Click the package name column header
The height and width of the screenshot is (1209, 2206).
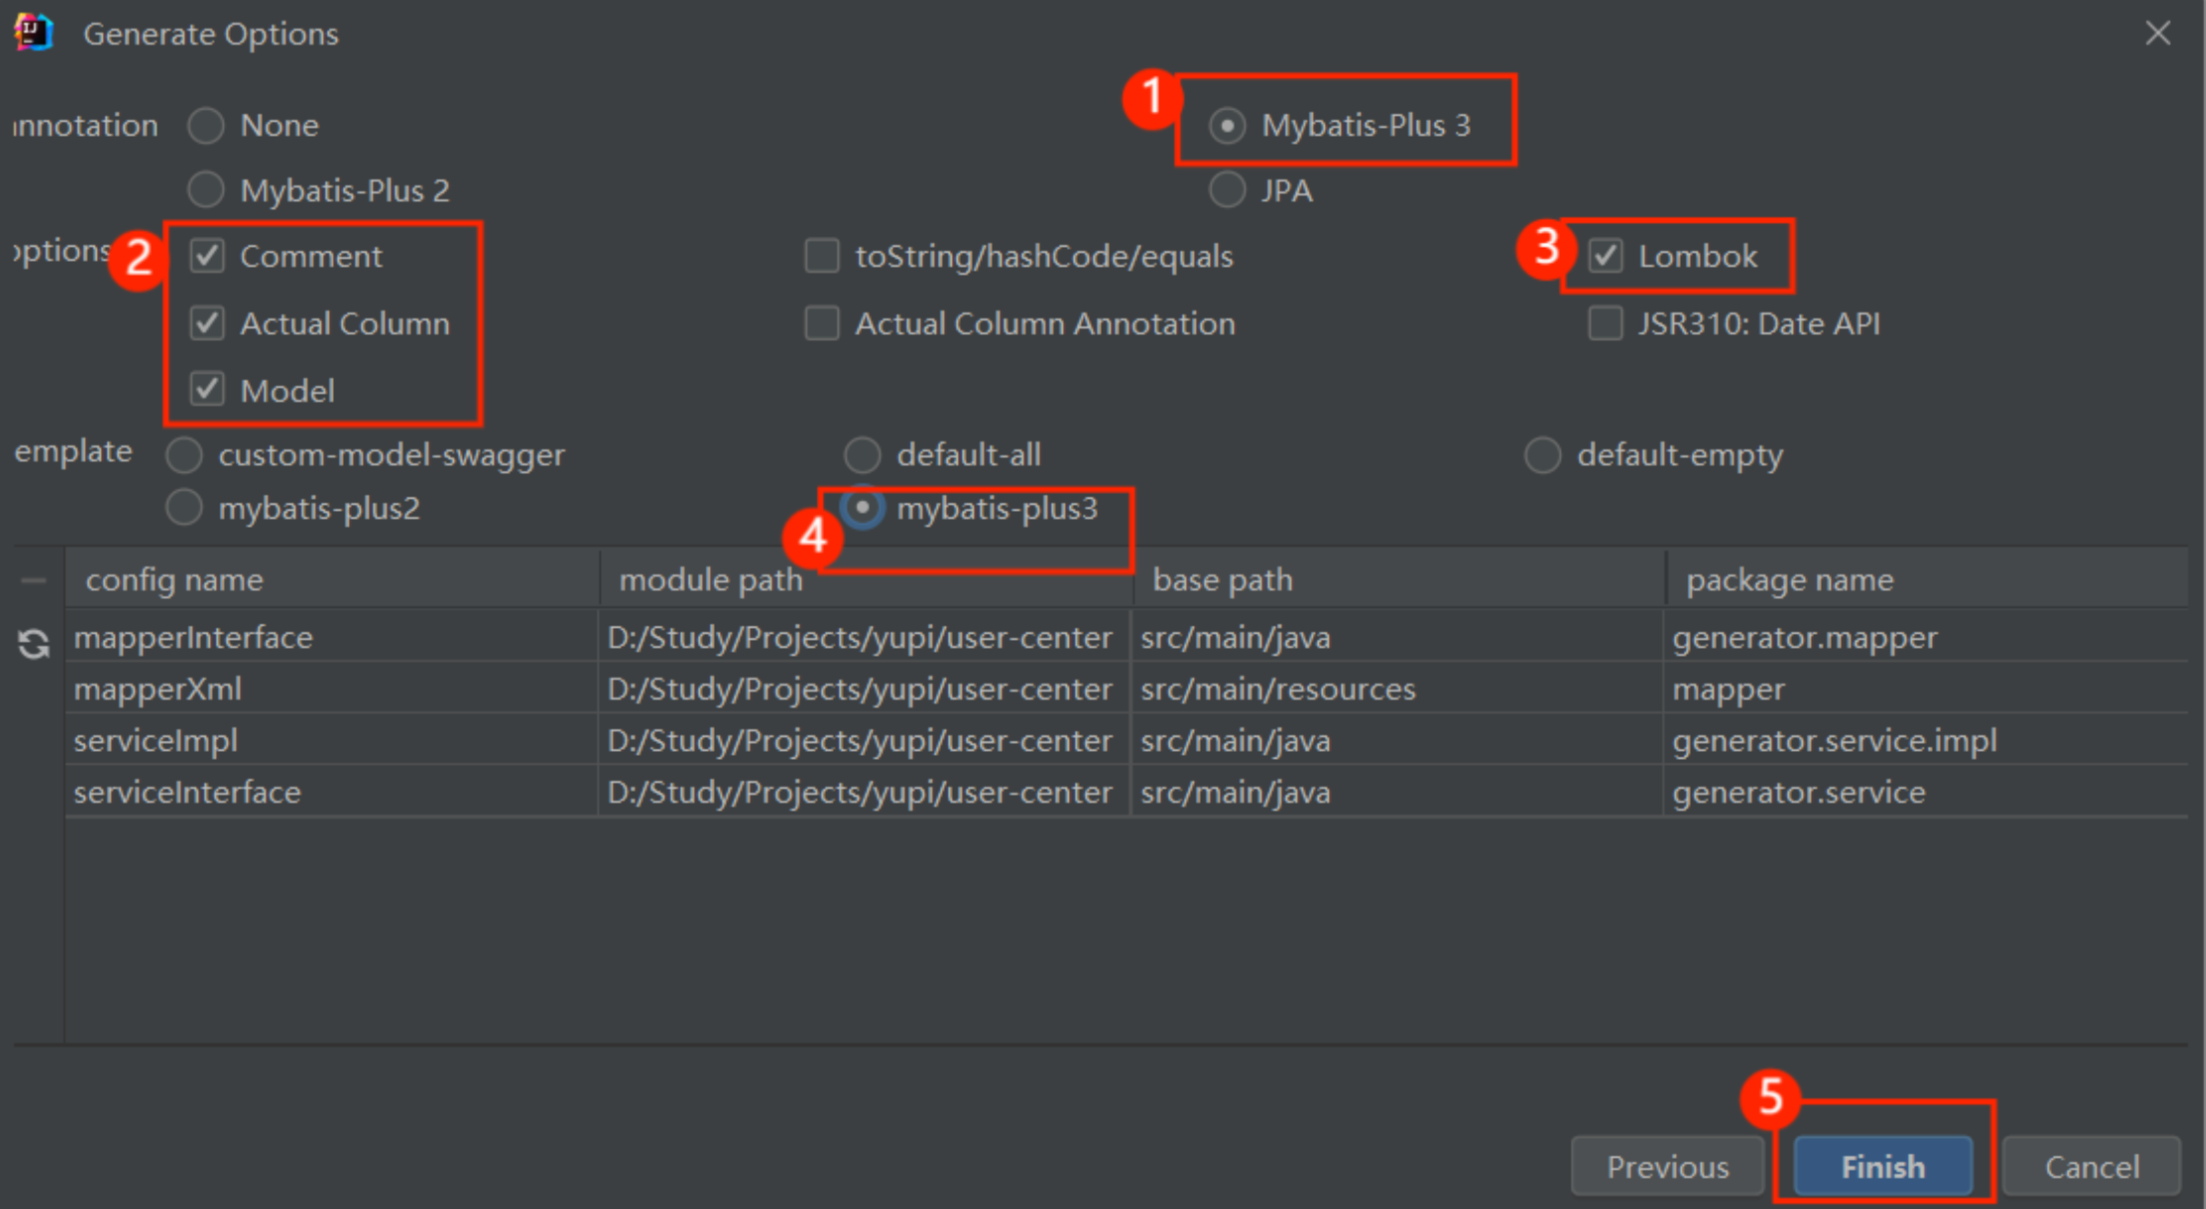pyautogui.click(x=1790, y=580)
